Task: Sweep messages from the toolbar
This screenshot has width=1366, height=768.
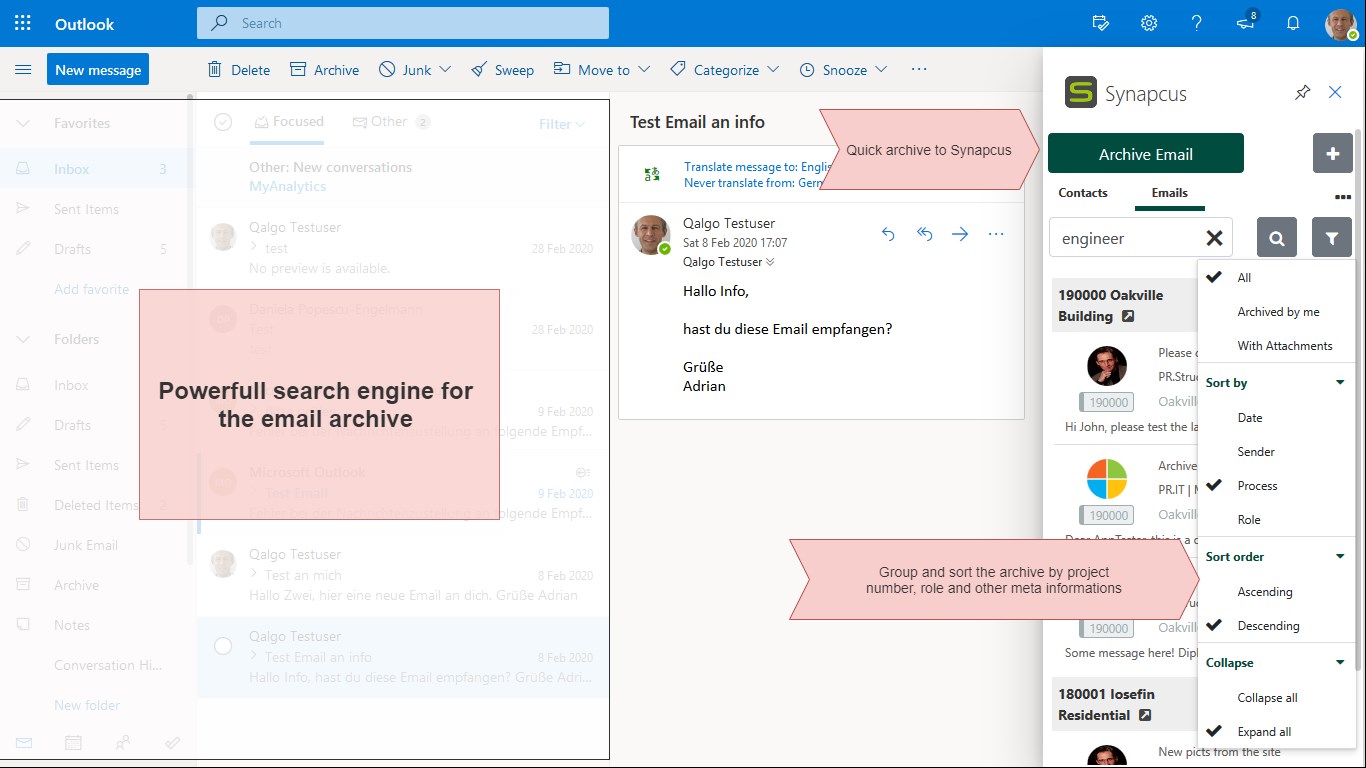Action: pos(502,70)
